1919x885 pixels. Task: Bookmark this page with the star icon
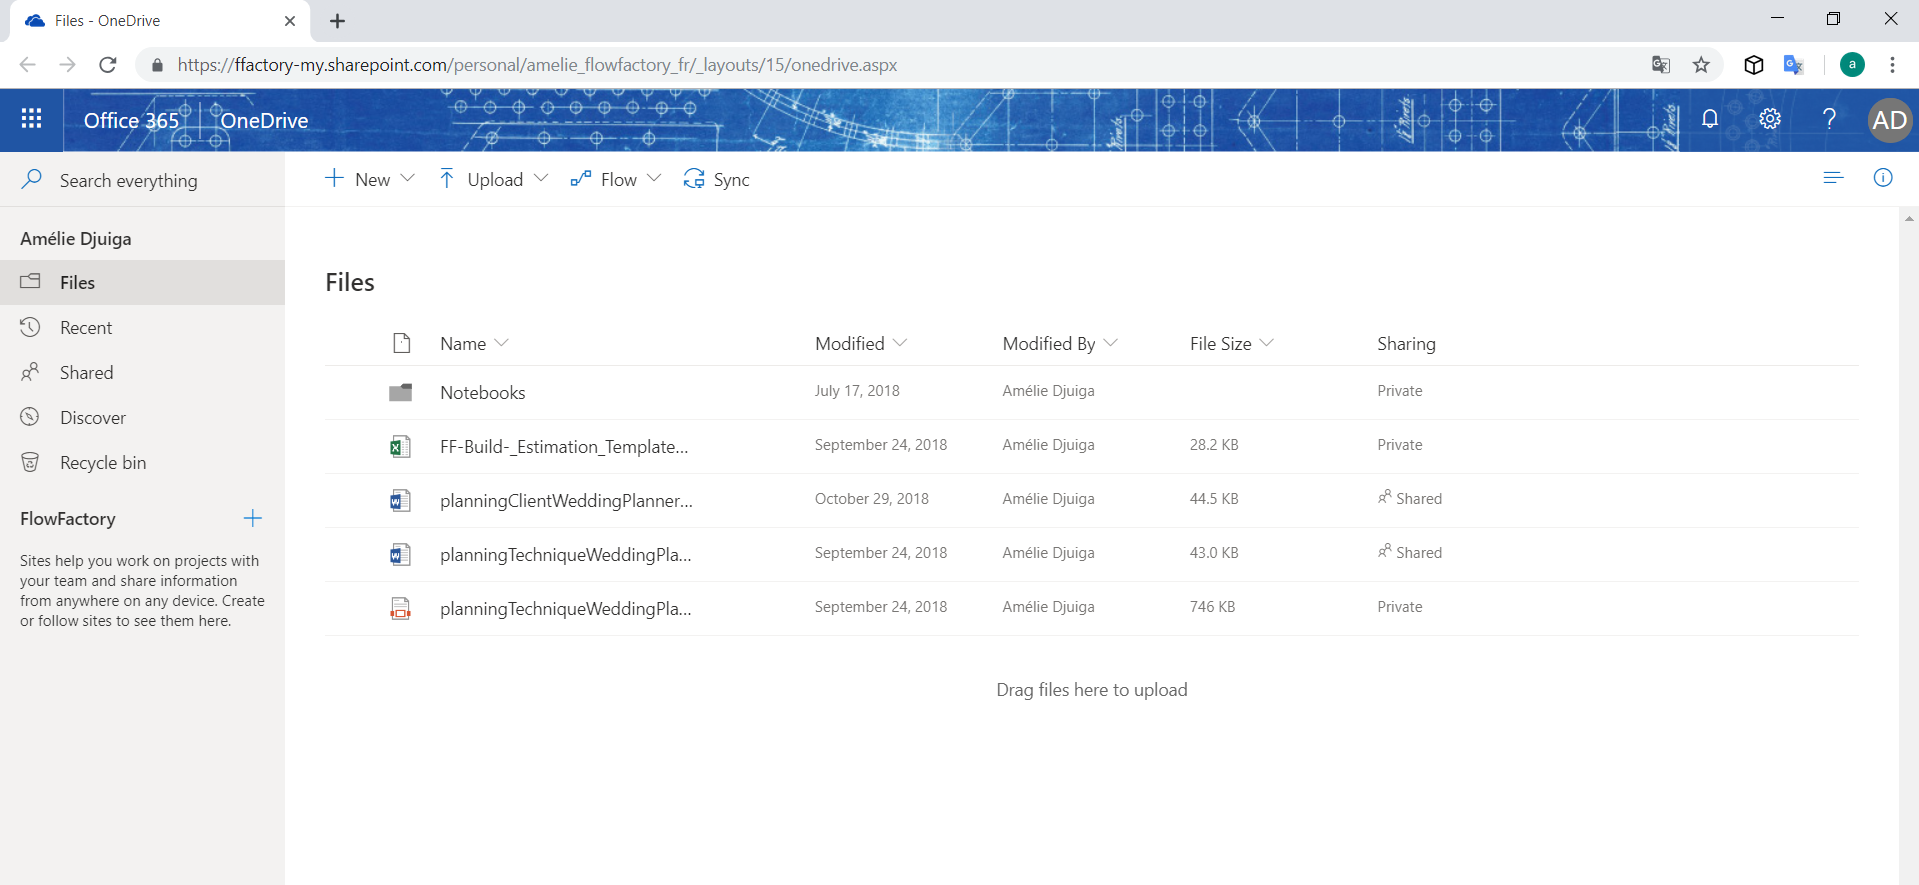coord(1701,65)
